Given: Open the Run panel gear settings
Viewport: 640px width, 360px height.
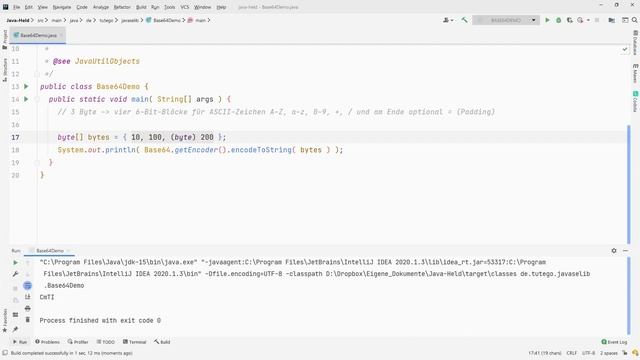Looking at the screenshot, I should click(614, 251).
